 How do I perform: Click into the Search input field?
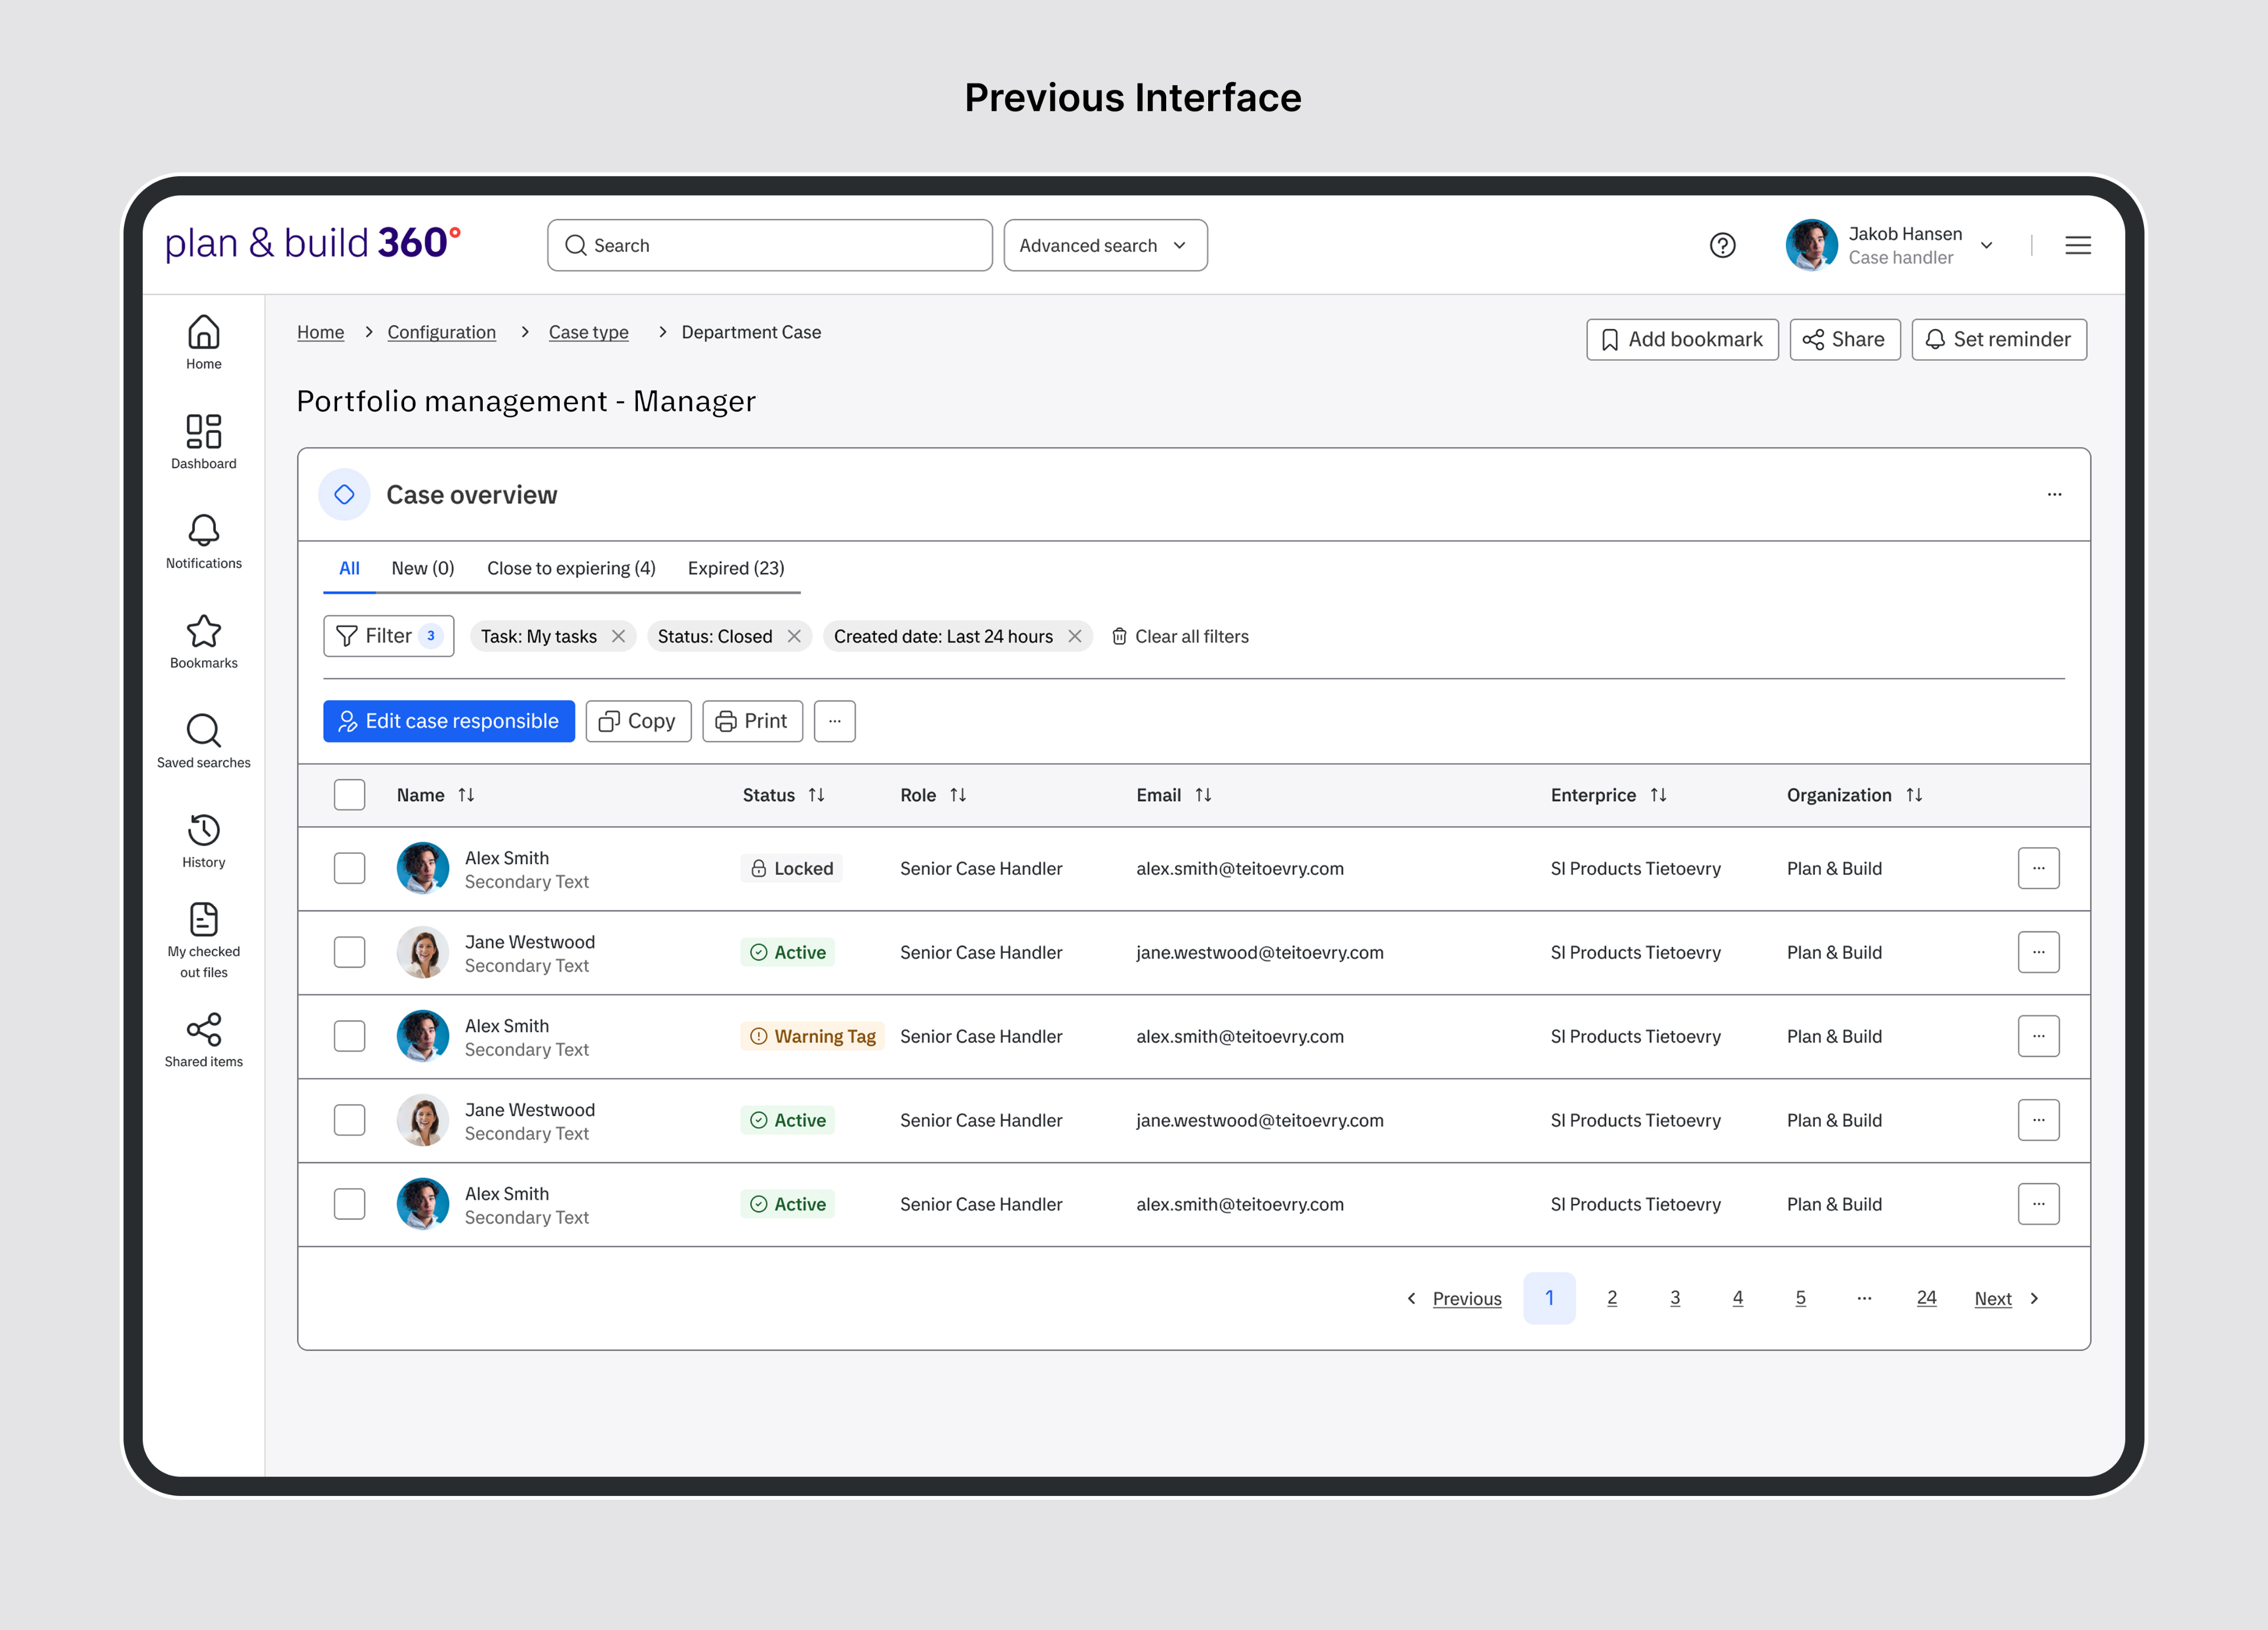click(x=770, y=245)
